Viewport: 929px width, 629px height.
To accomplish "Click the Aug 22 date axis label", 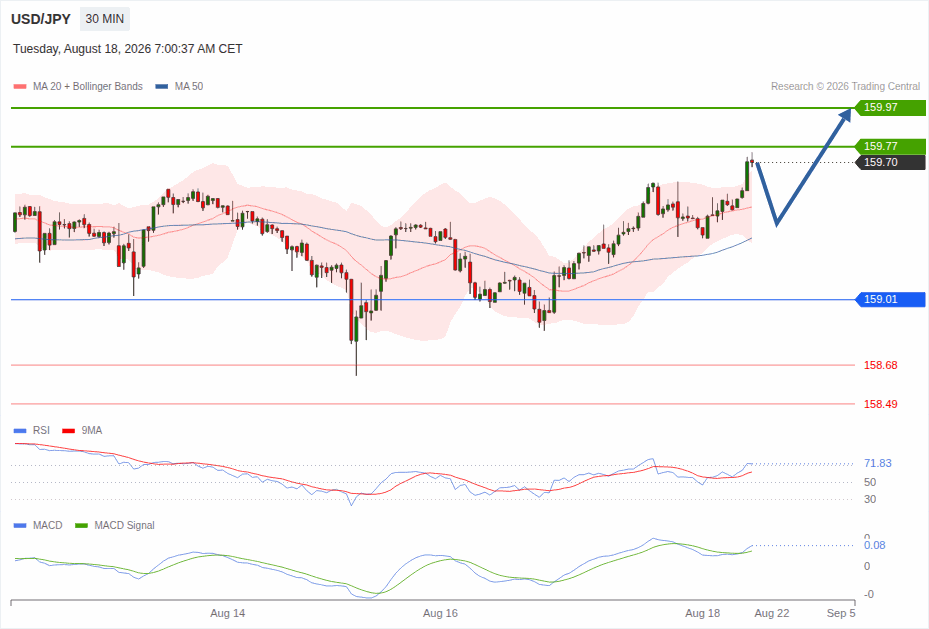I will click(772, 613).
